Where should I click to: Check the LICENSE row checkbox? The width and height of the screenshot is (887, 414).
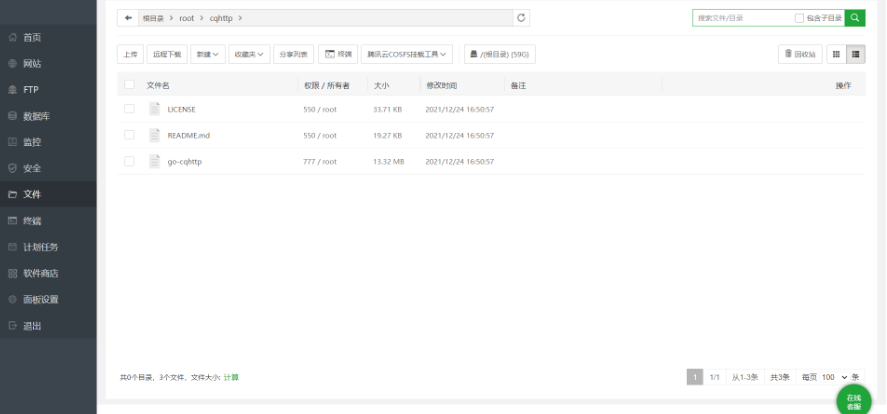pos(130,109)
